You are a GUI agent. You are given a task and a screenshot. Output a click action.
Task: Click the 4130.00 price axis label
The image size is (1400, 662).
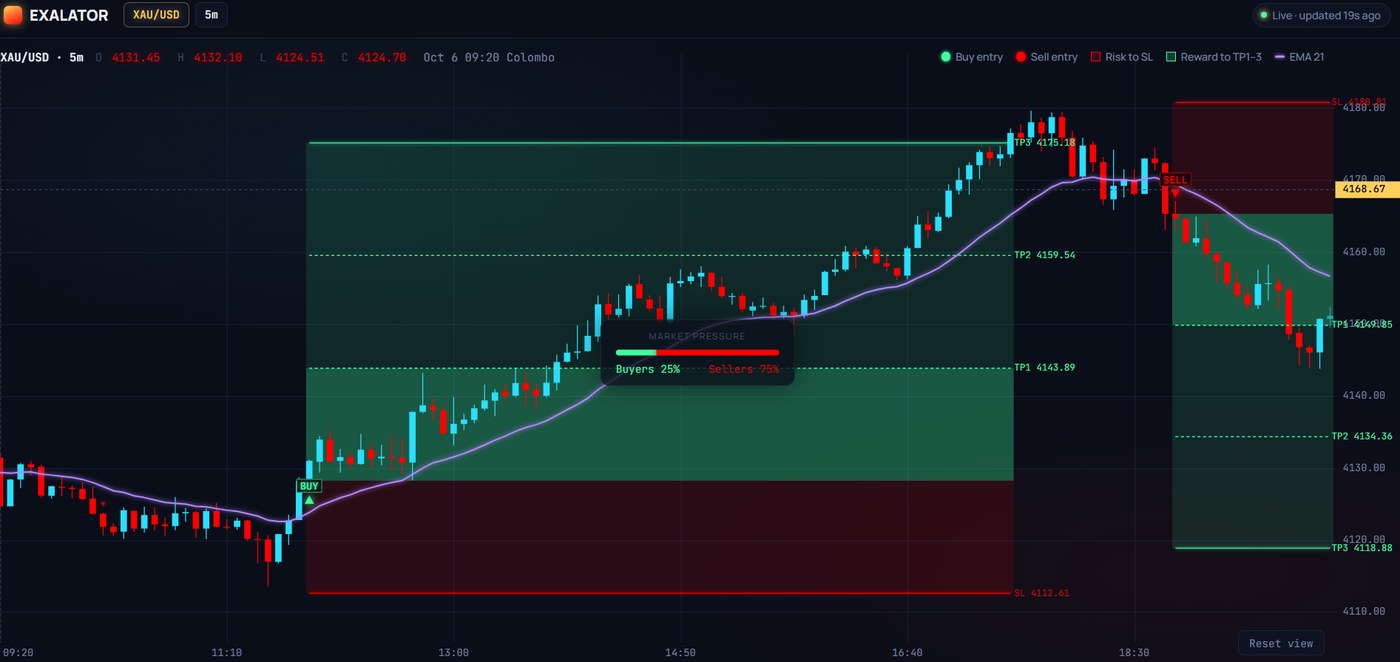[x=1365, y=468]
